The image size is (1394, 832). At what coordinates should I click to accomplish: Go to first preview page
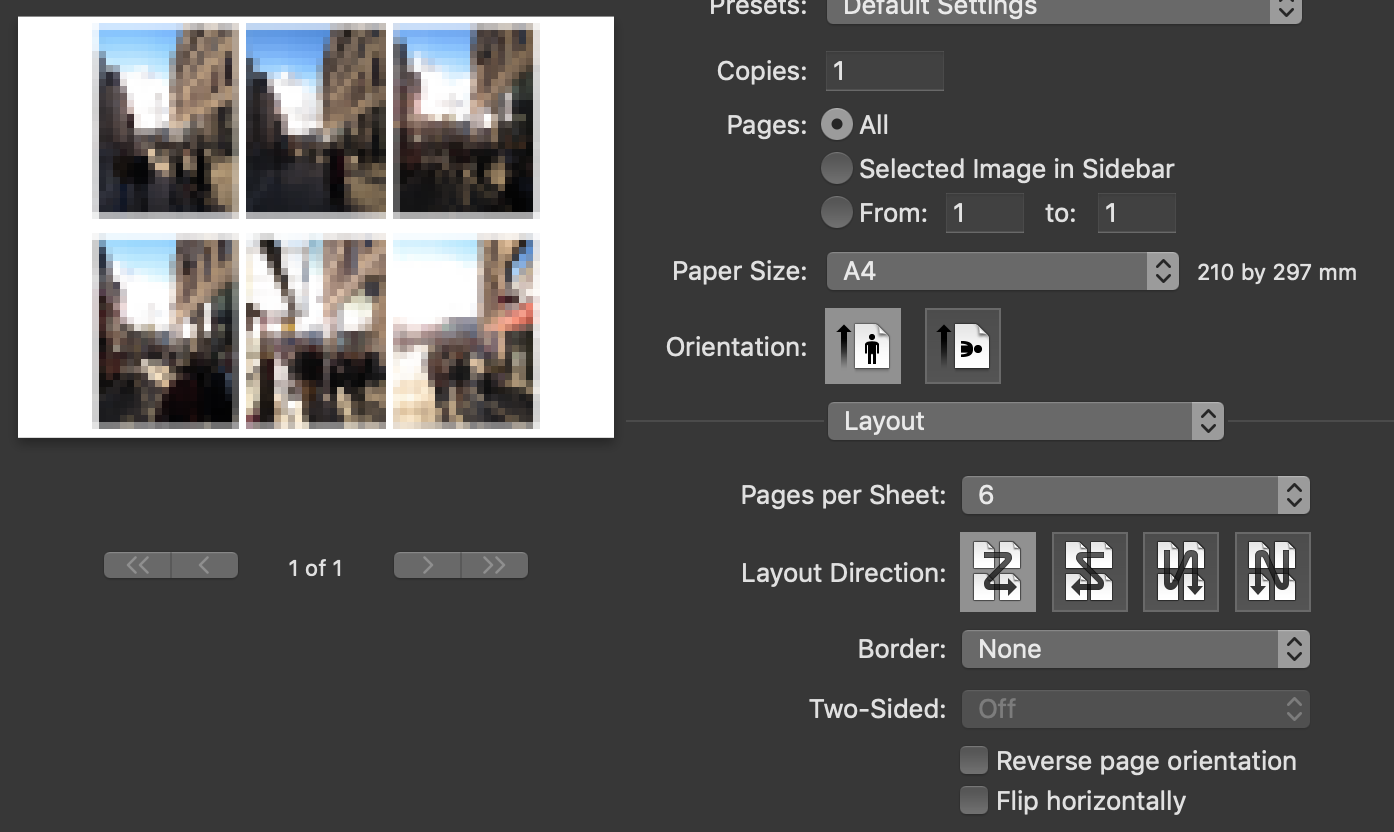pos(137,564)
